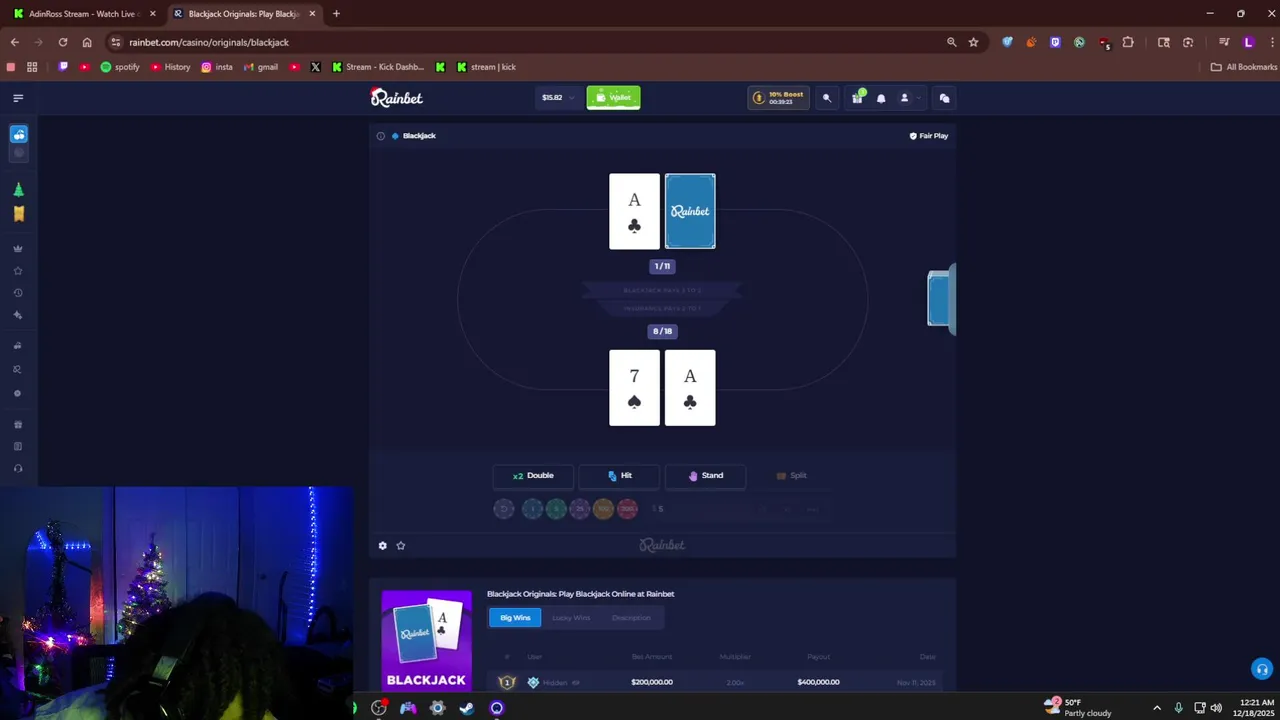The image size is (1280, 720).
Task: Click the $400,000.00 payout value
Action: pos(818,682)
